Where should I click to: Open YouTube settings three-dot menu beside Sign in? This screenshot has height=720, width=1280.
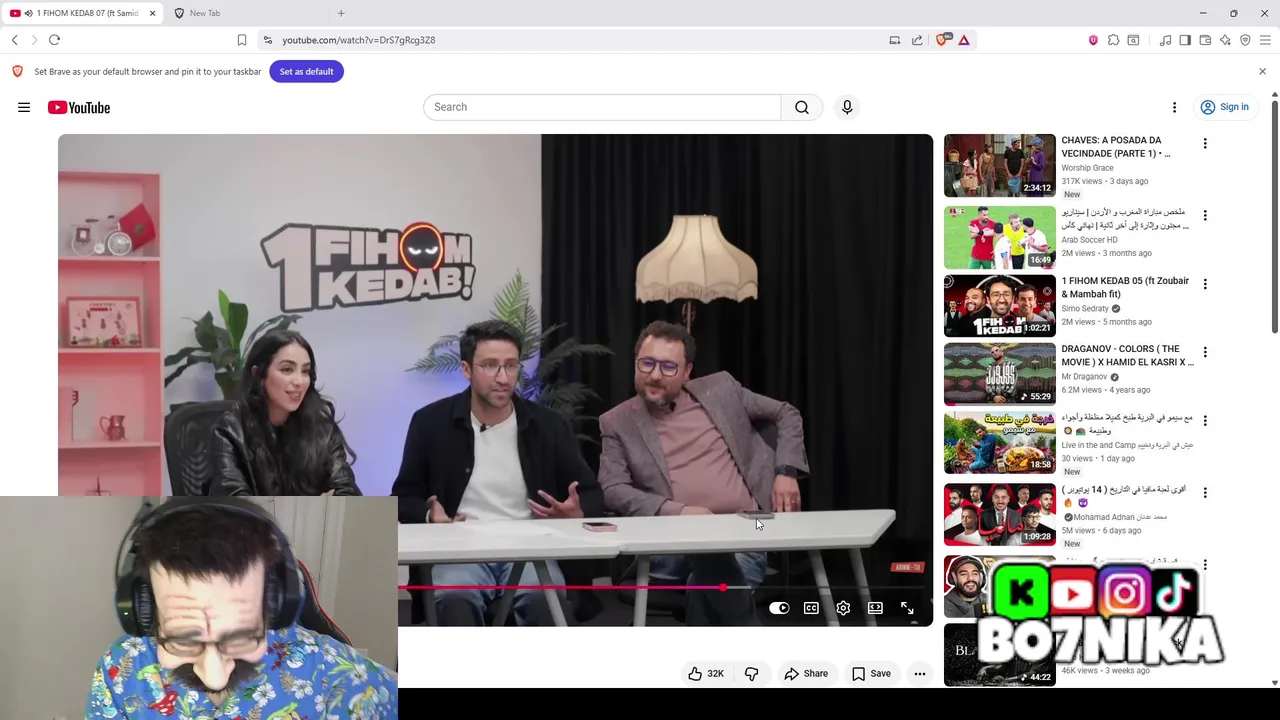1174,107
